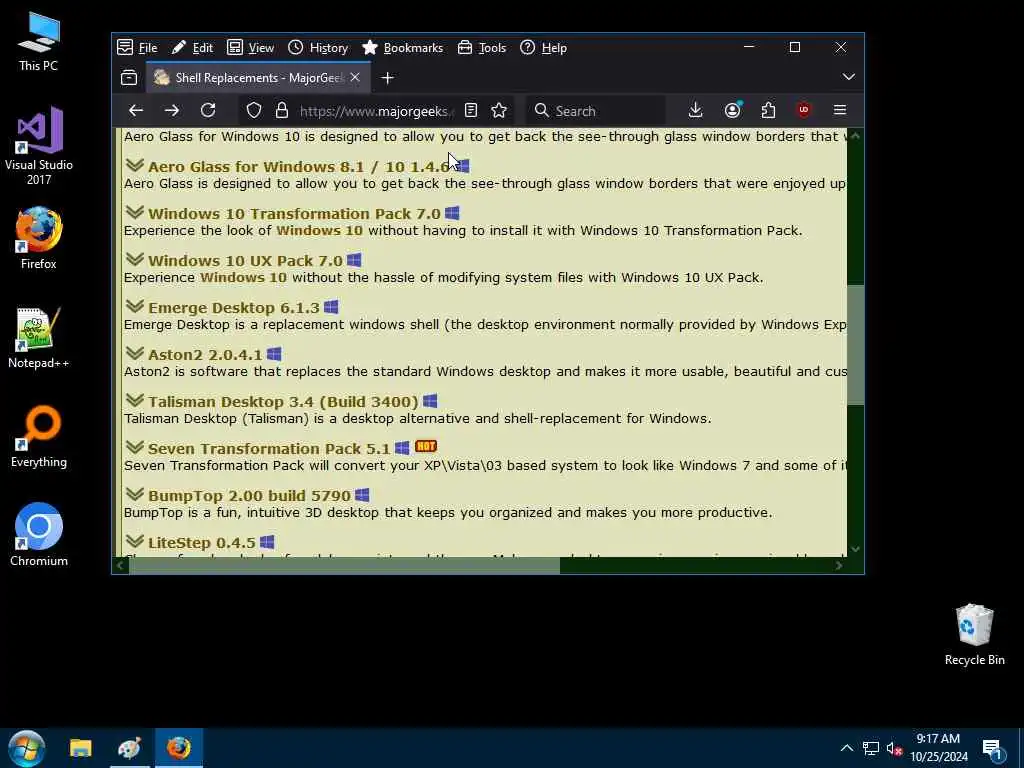Open the View menu

(250, 48)
